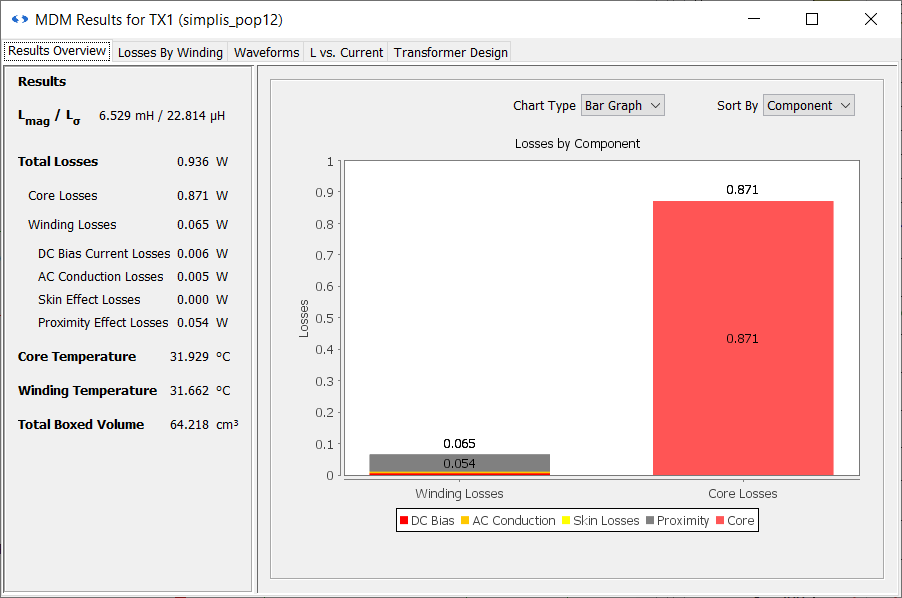The width and height of the screenshot is (902, 598).
Task: Close the MDM Results window
Action: pyautogui.click(x=870, y=19)
